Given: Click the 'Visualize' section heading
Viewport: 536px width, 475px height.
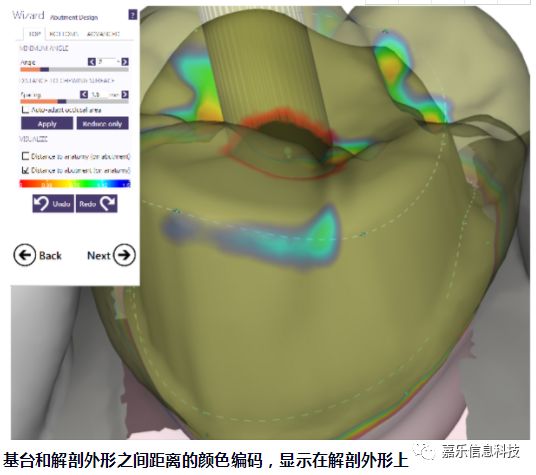Looking at the screenshot, I should 34,139.
